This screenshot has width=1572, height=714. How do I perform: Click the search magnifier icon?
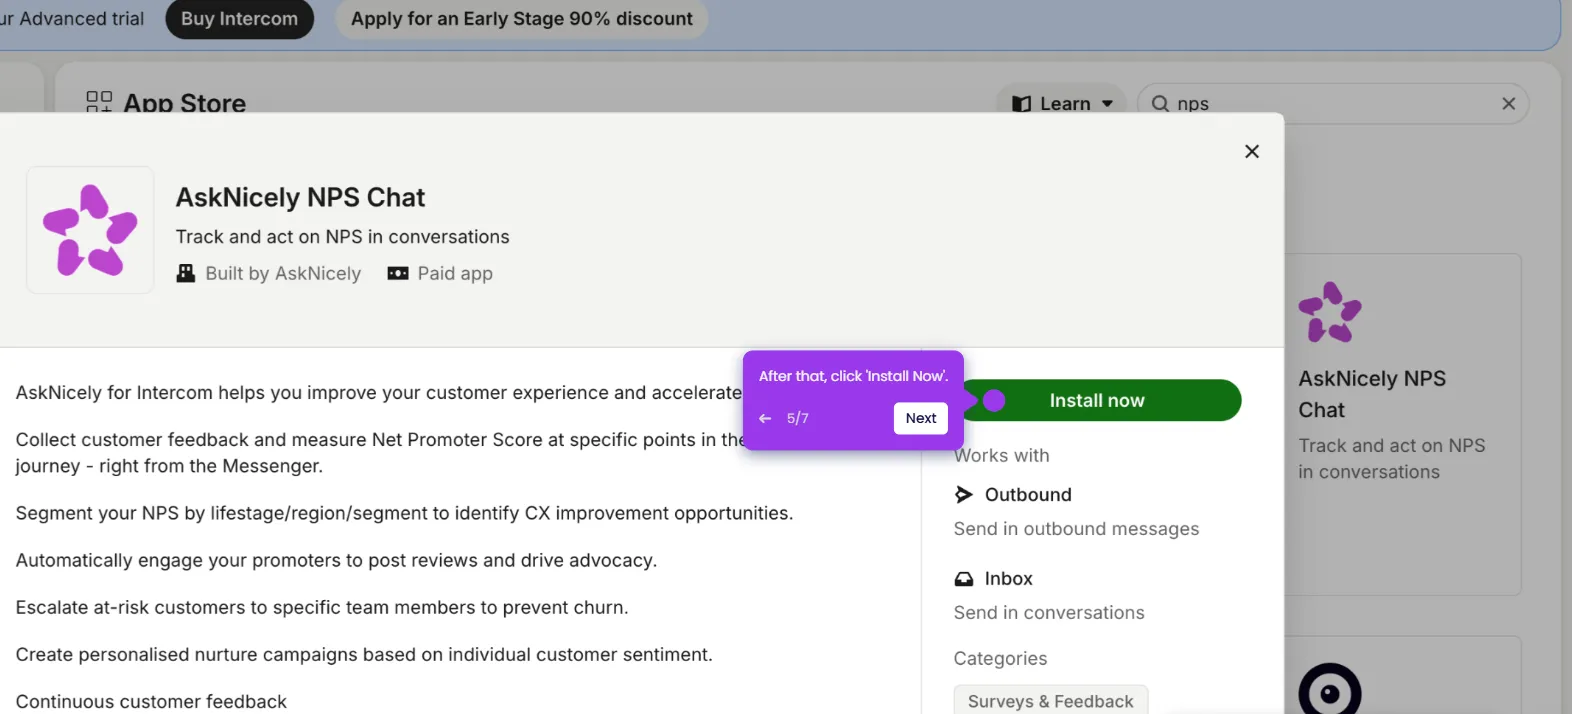tap(1160, 103)
